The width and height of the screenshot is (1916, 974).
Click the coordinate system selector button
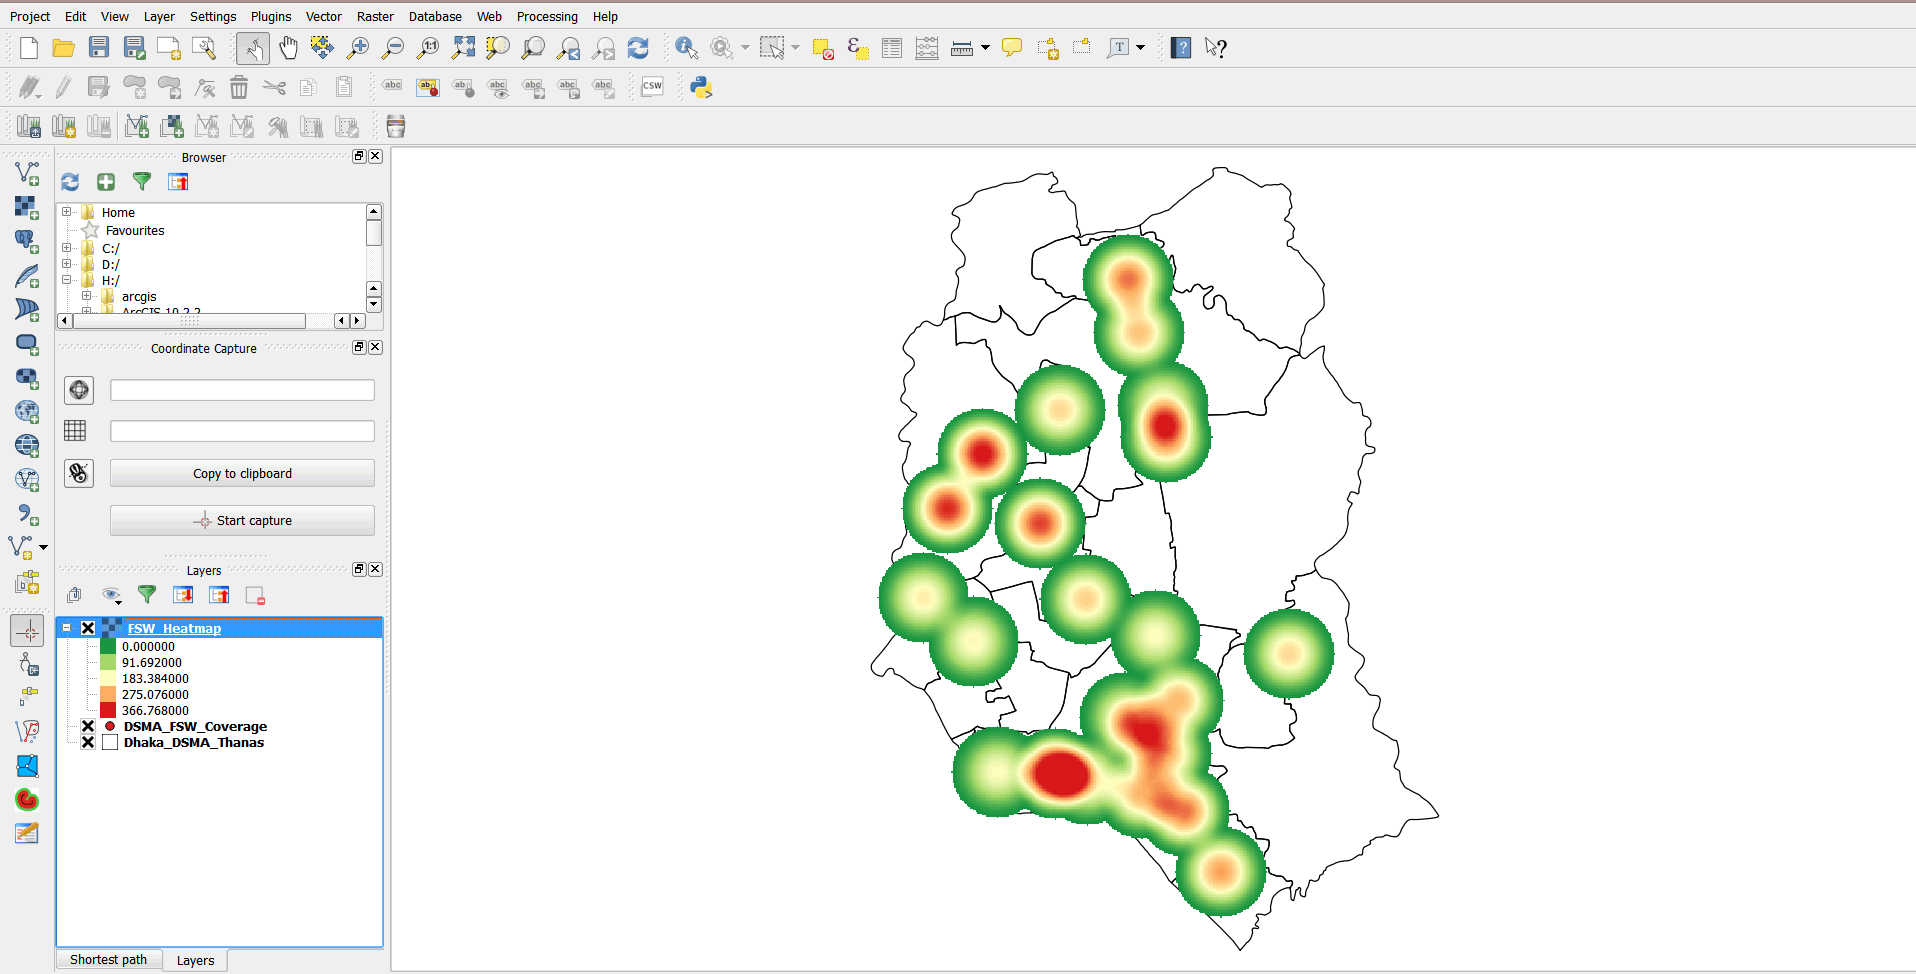pyautogui.click(x=79, y=390)
